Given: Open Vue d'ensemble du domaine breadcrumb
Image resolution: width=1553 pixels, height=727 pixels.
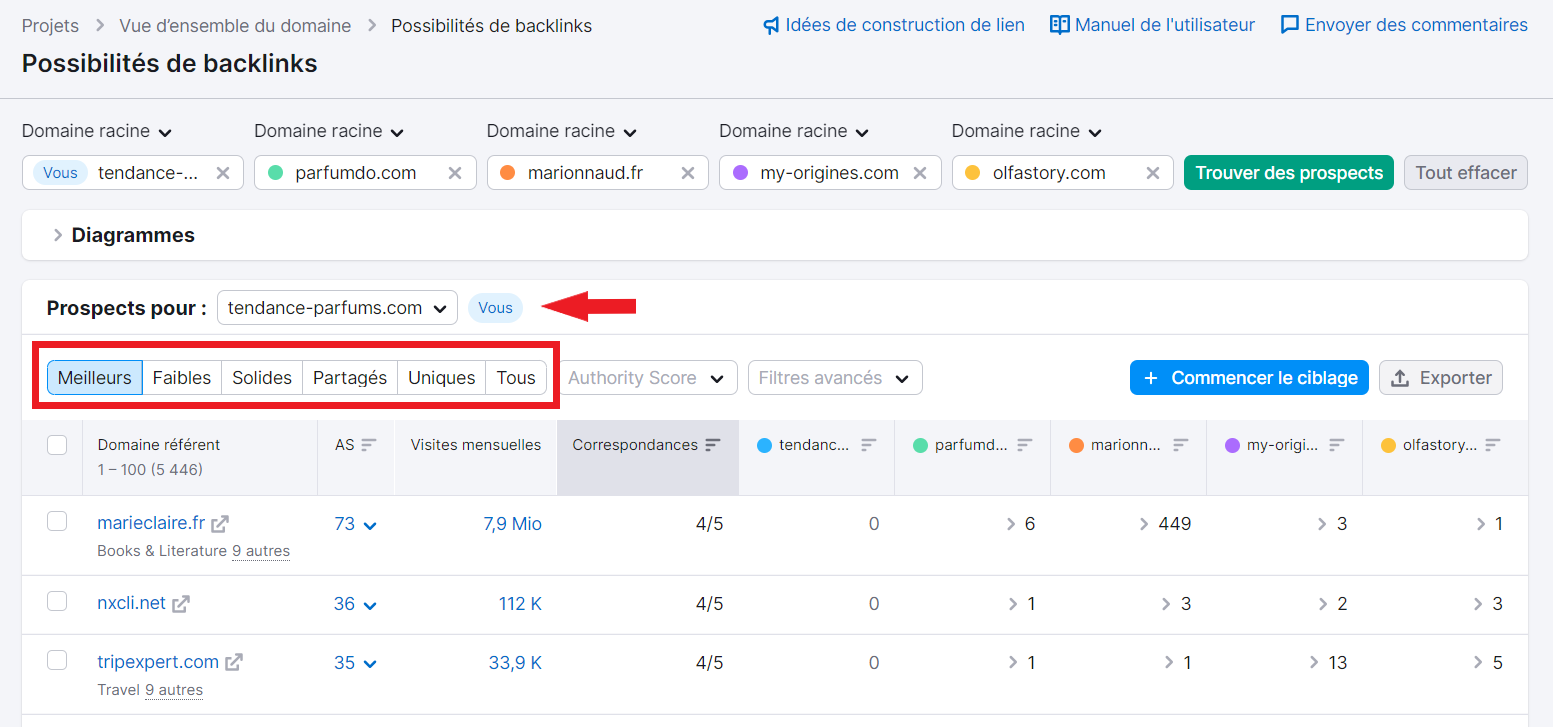Looking at the screenshot, I should point(235,26).
